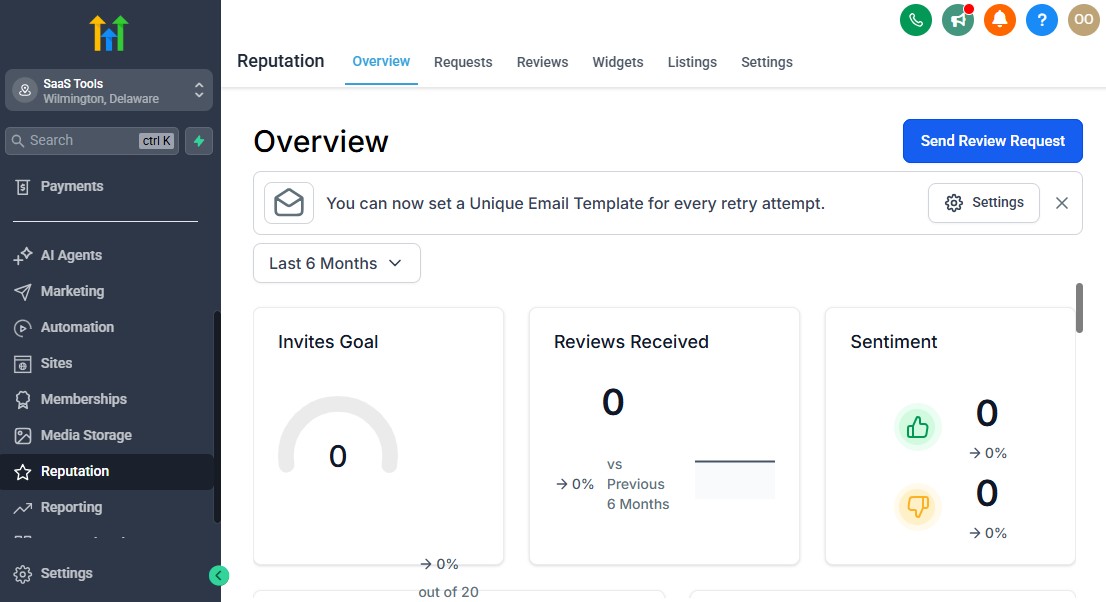The image size is (1106, 602).
Task: Switch to the Reviews tab
Action: point(542,62)
